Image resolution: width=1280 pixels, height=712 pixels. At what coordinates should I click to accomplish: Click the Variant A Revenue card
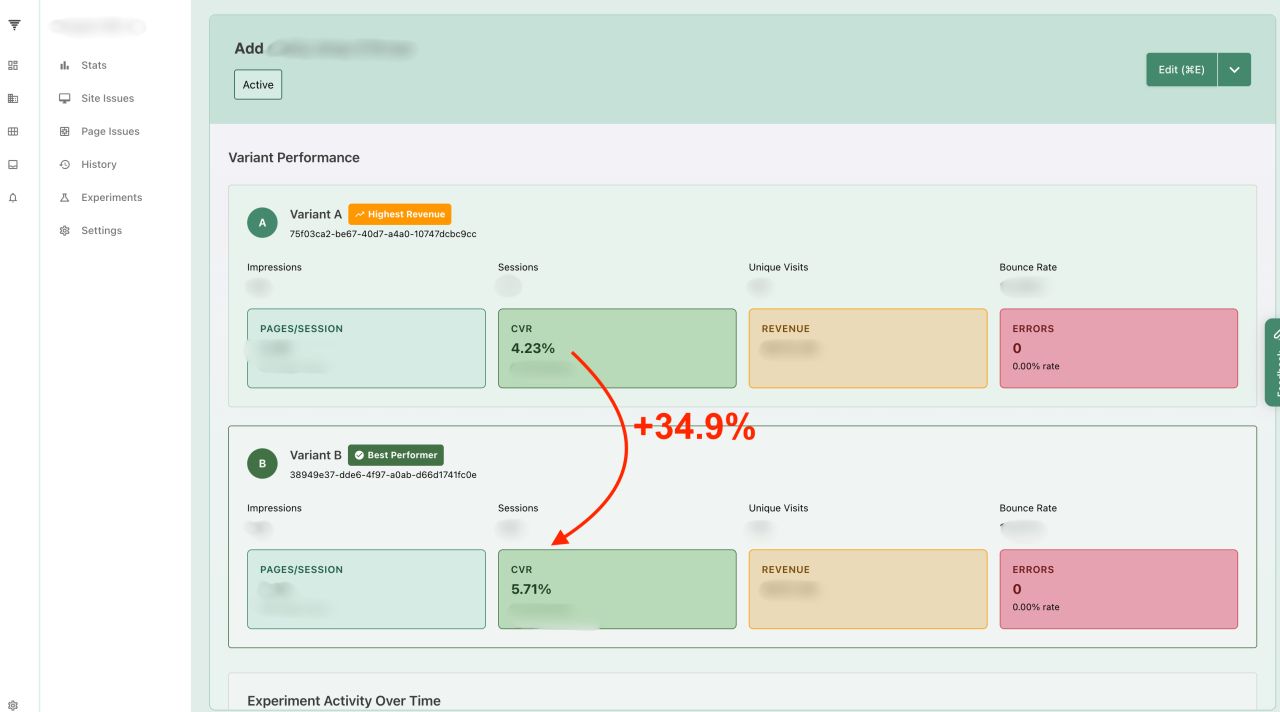pos(868,348)
